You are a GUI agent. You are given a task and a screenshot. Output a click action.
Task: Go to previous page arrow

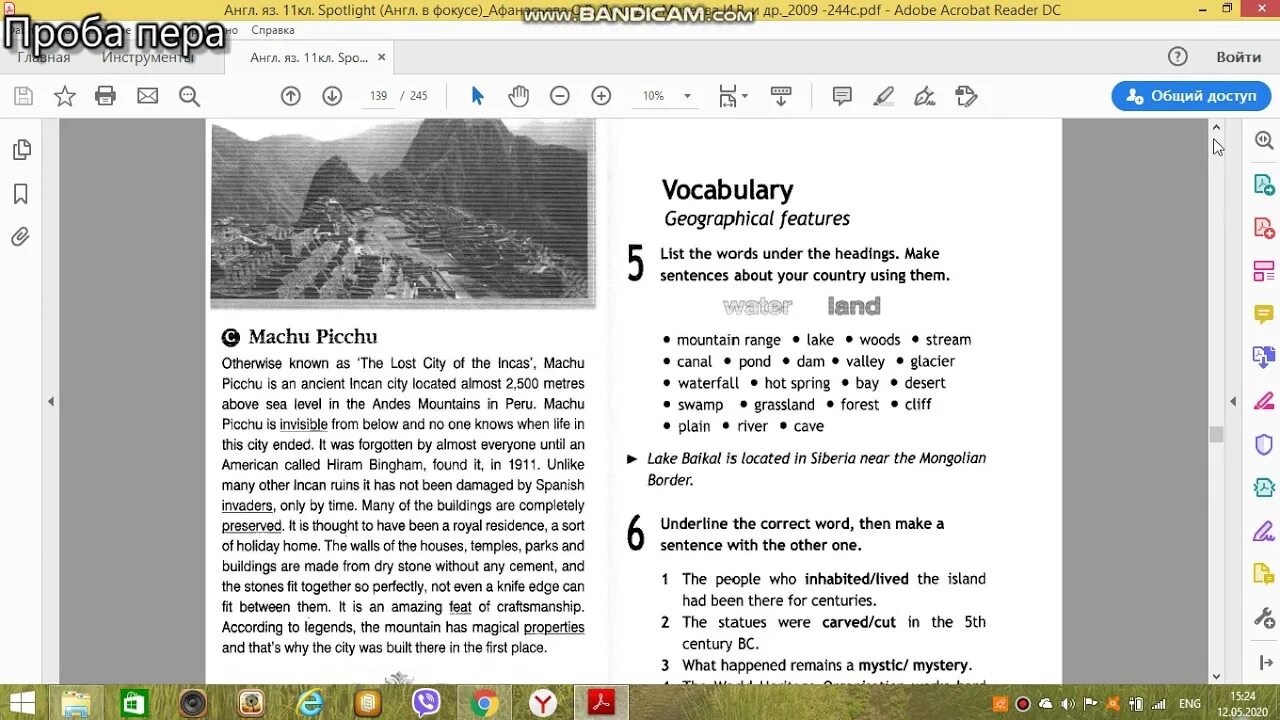[x=290, y=96]
